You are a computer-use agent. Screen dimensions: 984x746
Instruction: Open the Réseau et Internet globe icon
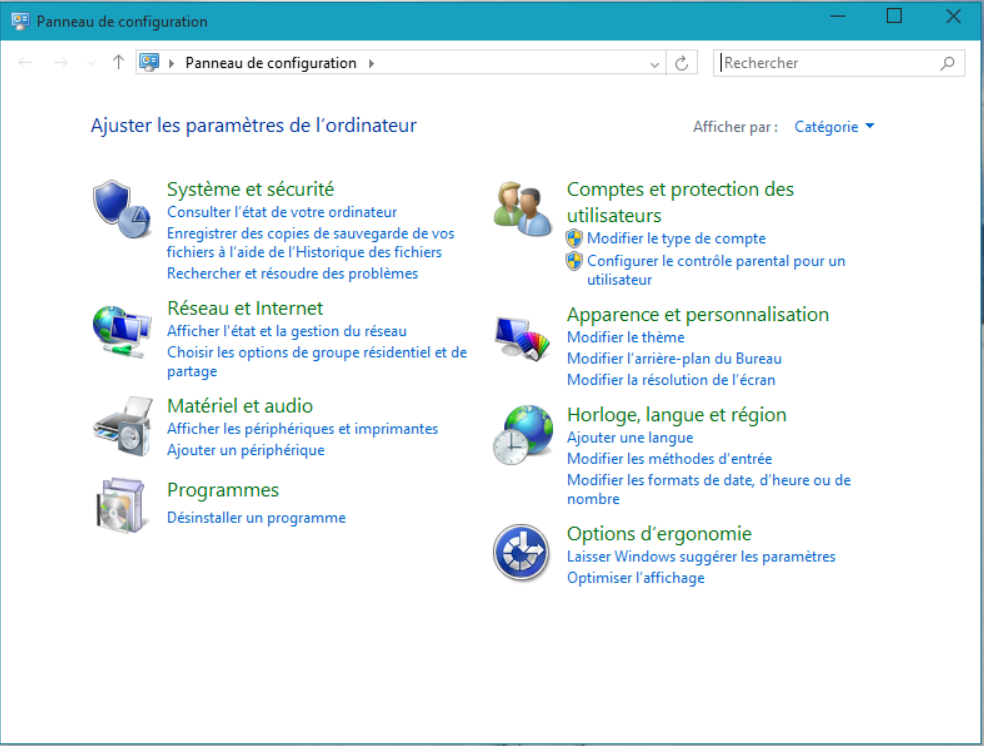point(122,331)
